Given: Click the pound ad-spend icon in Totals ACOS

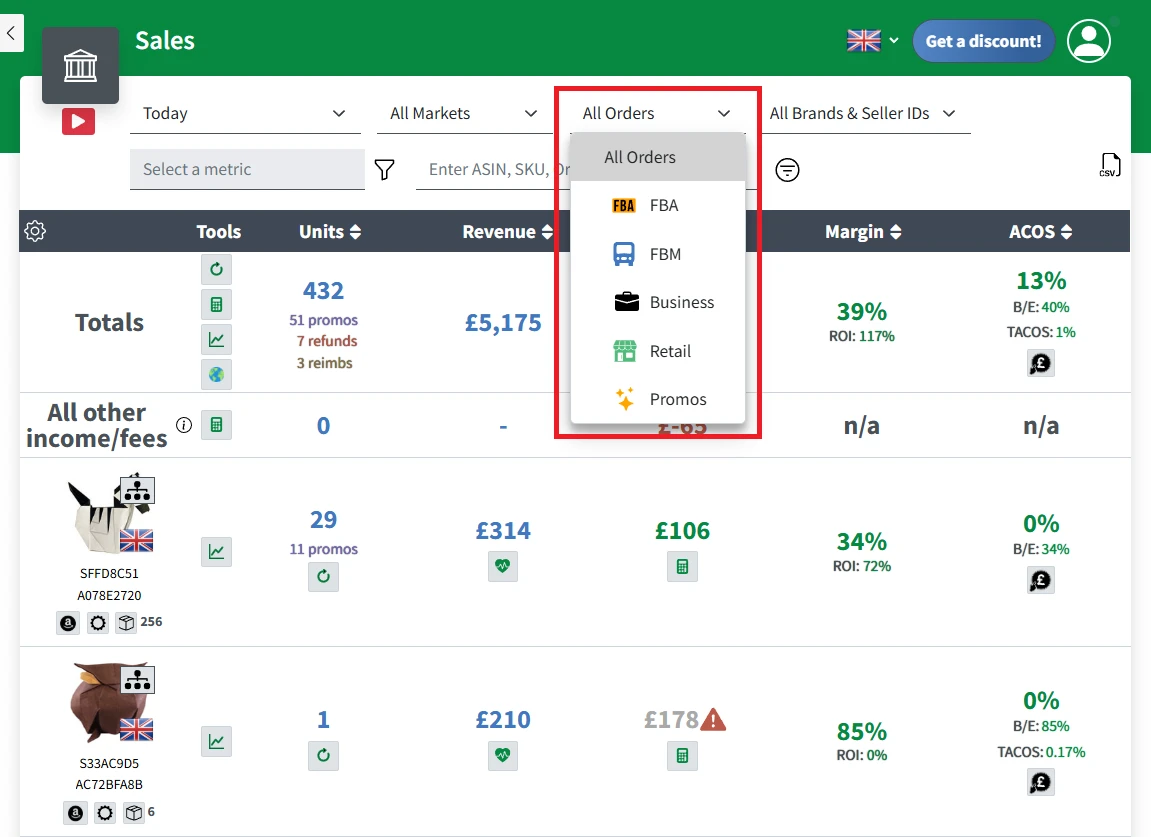Looking at the screenshot, I should pos(1041,363).
